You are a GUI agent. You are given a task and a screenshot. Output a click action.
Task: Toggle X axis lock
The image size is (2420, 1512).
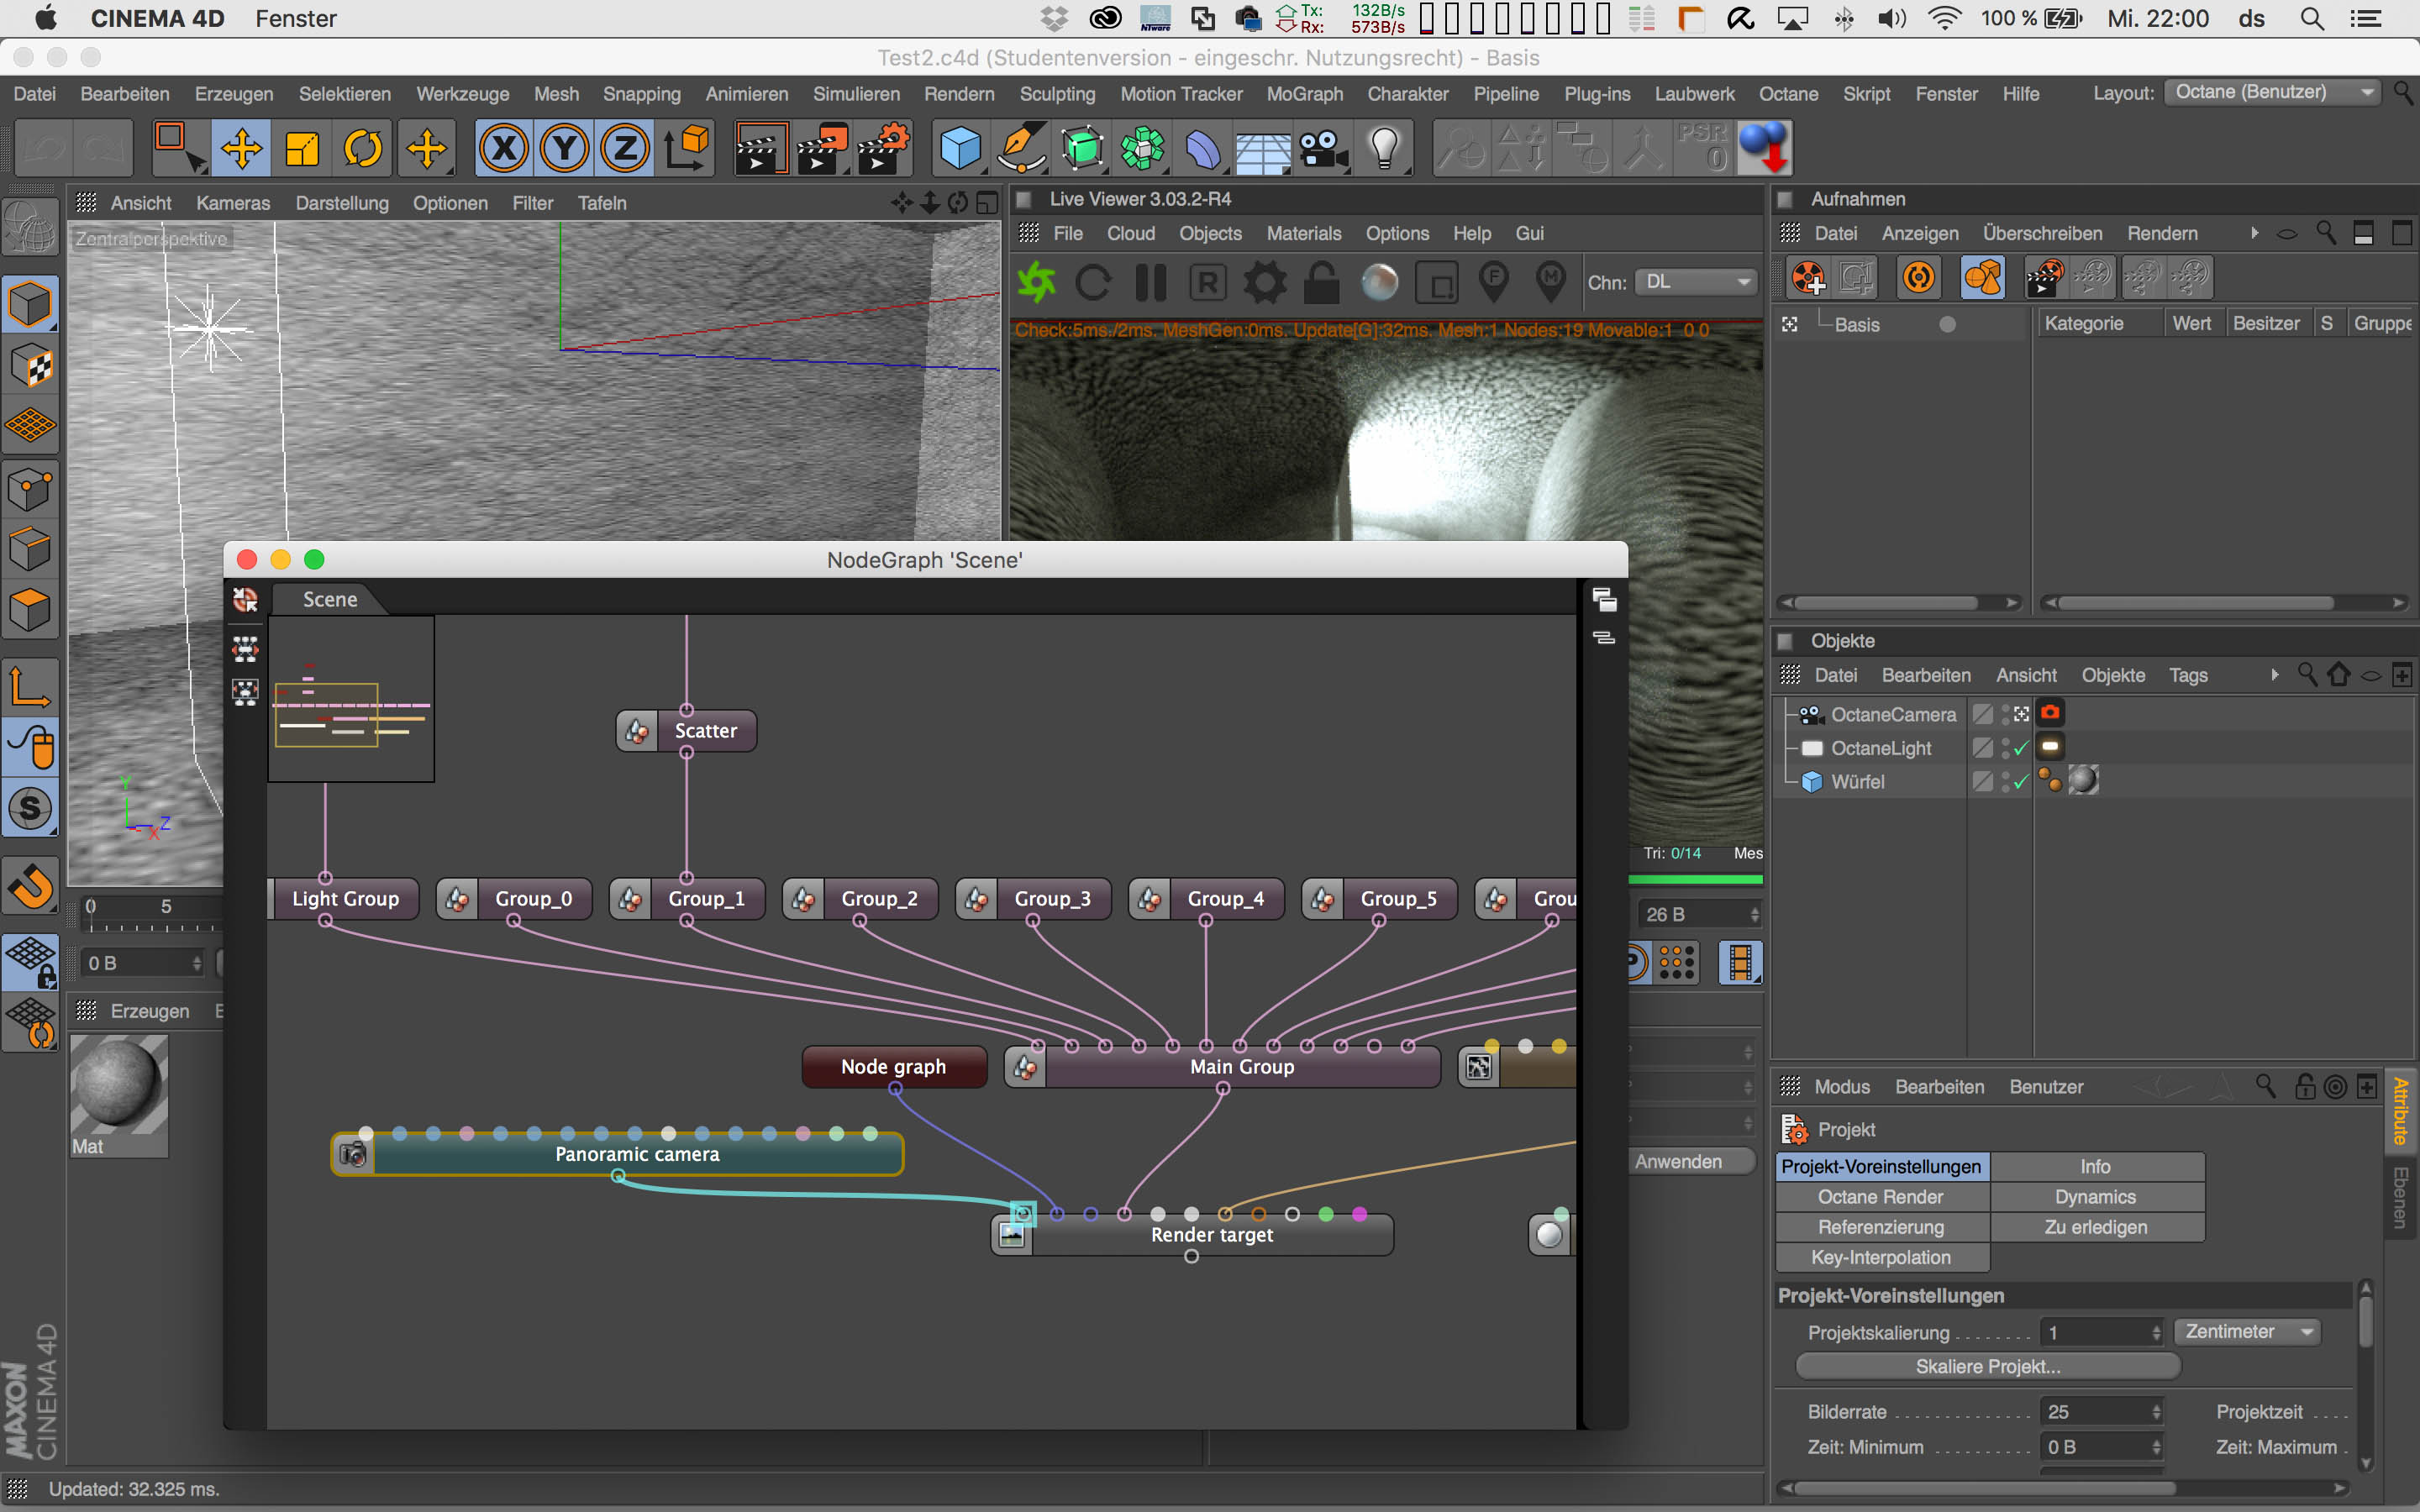[x=504, y=148]
